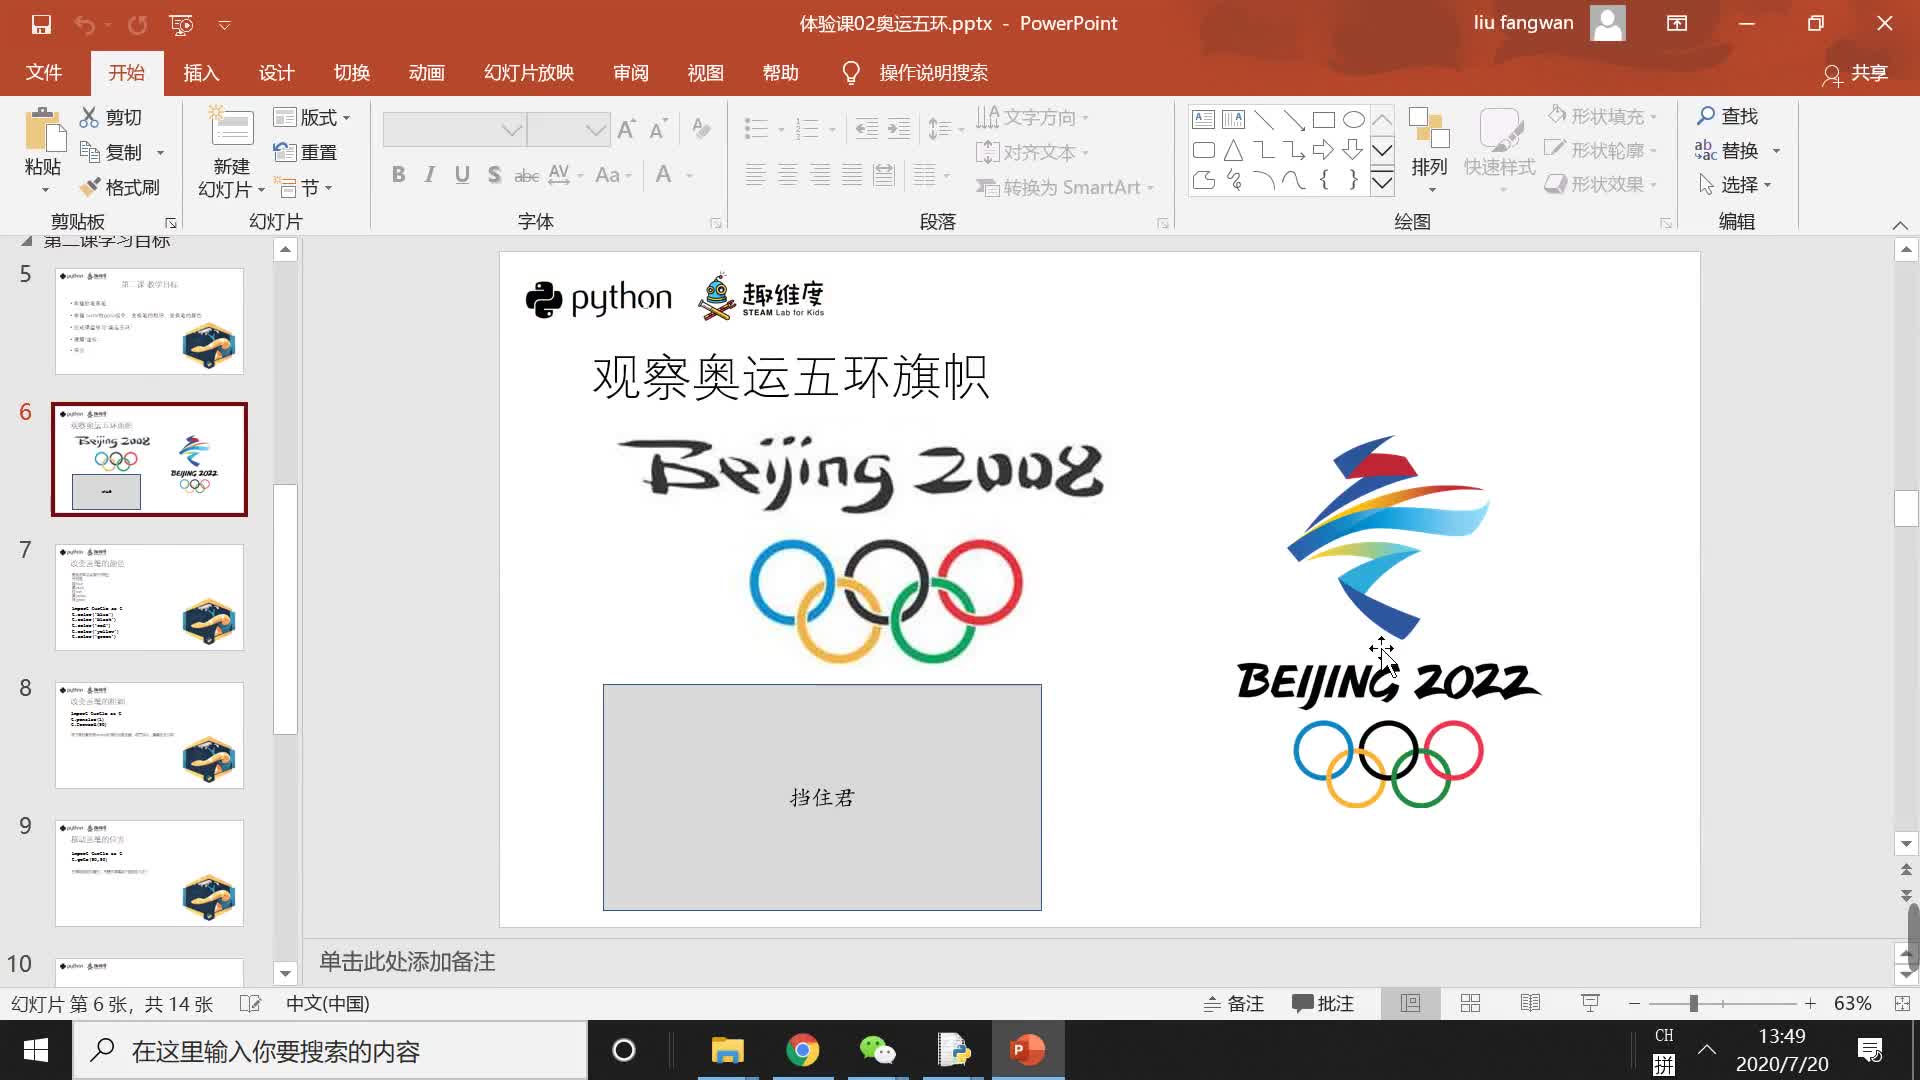Click the Cut scissors button
This screenshot has height=1080, width=1920.
coord(111,117)
